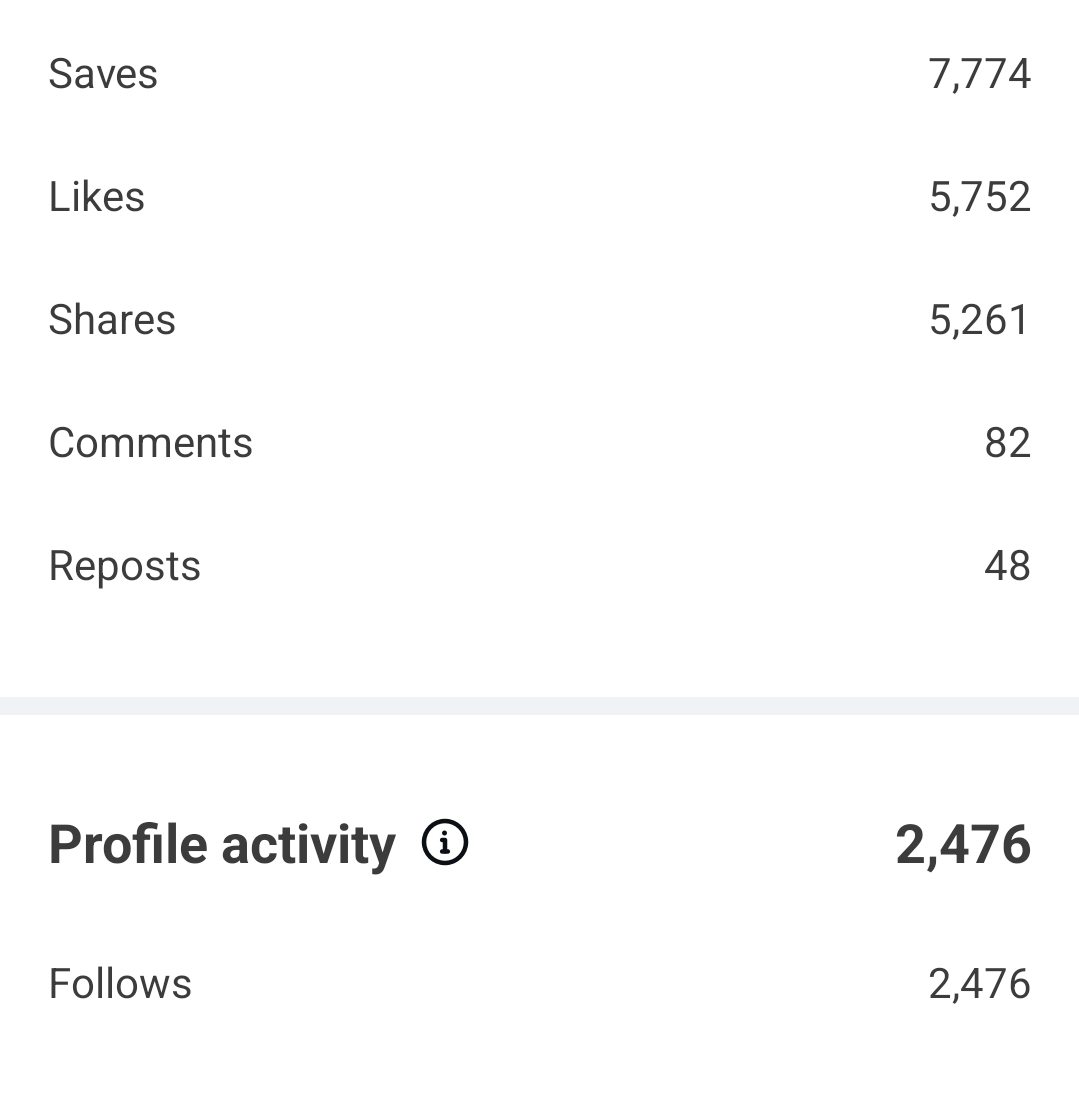The image size is (1079, 1100).
Task: Click the word Profile in the bold heading
Action: click(x=127, y=844)
